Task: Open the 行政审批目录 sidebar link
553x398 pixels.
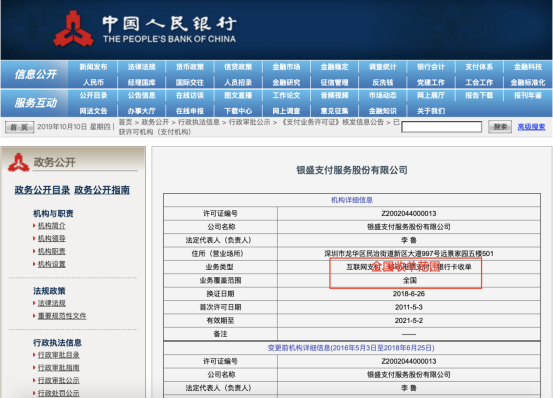Action: click(x=59, y=355)
